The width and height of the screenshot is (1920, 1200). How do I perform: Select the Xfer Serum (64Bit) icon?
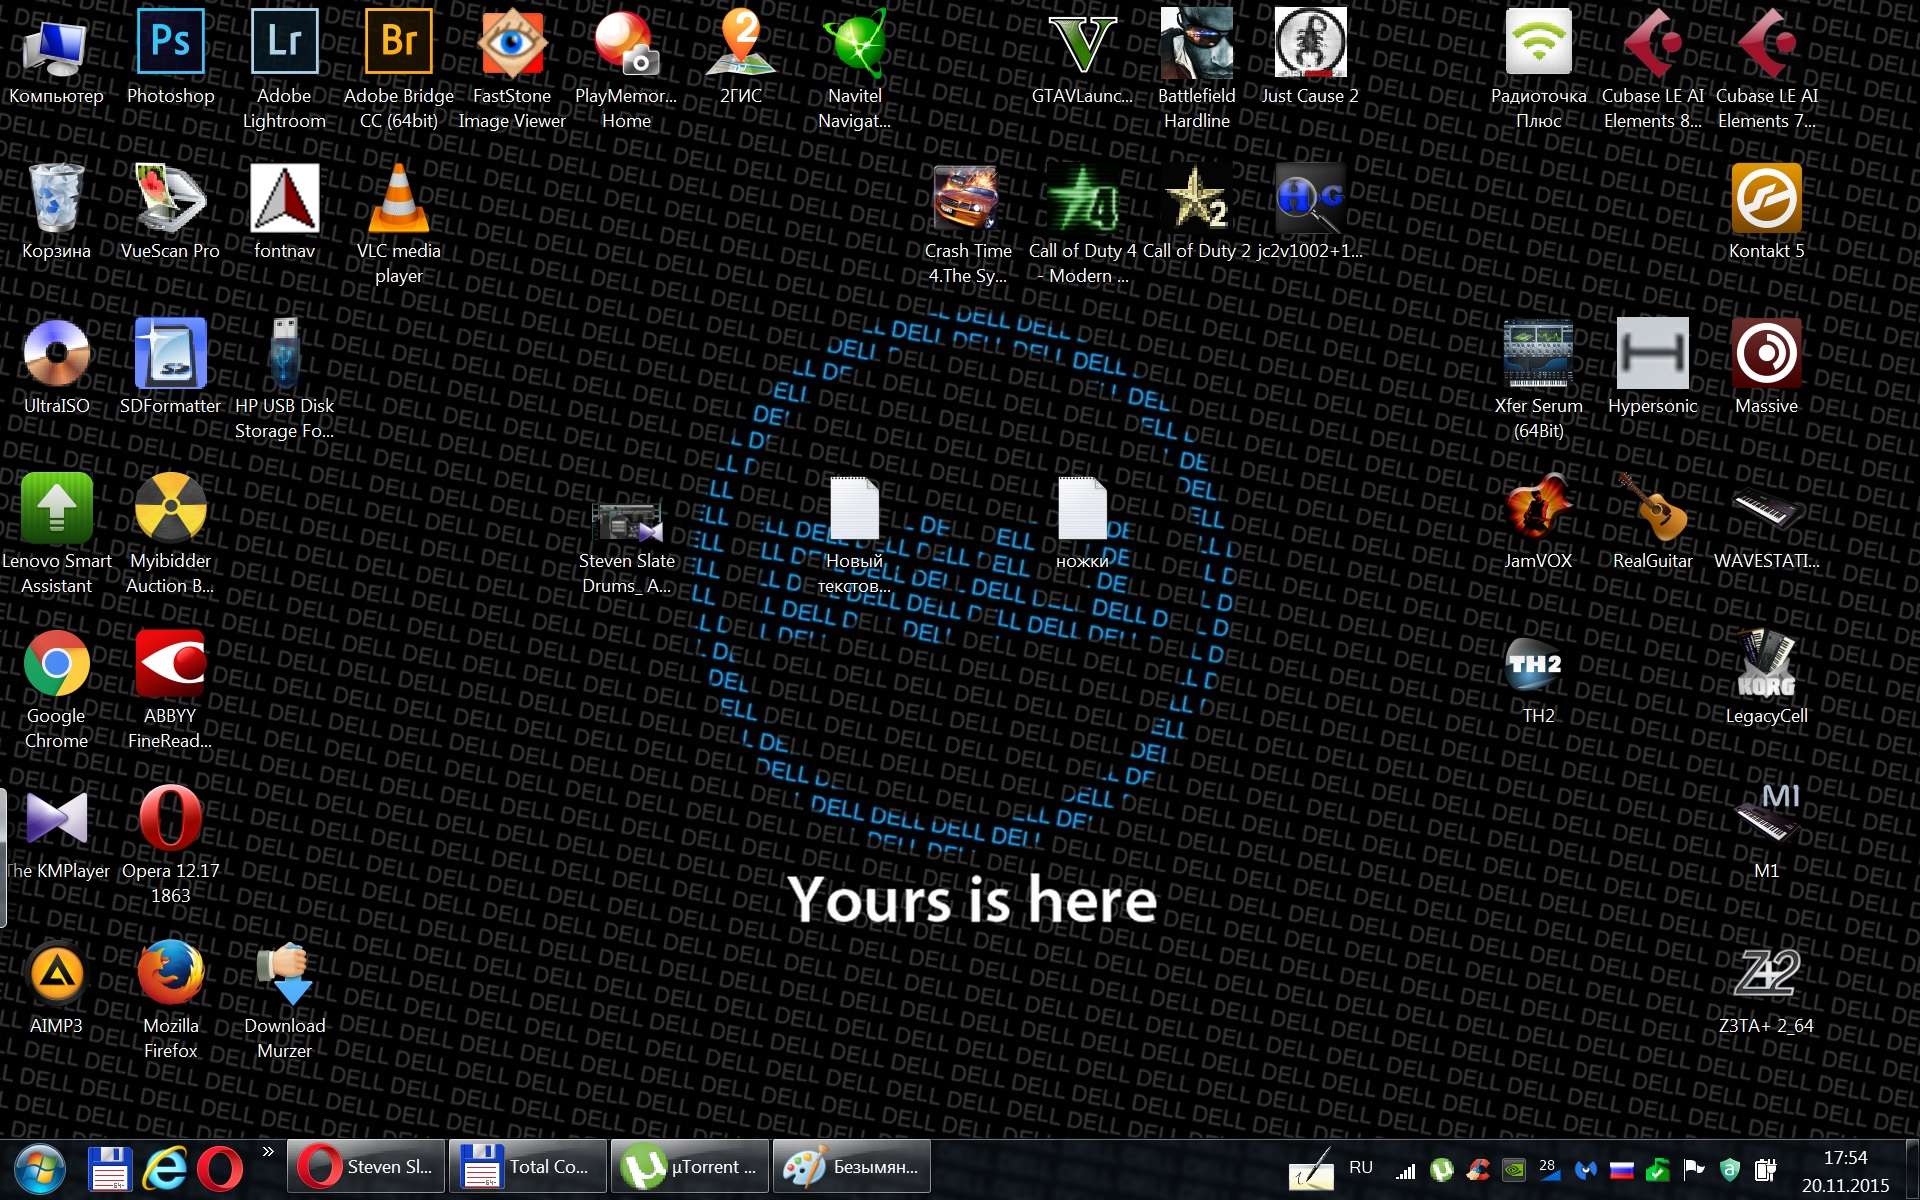point(1538,354)
